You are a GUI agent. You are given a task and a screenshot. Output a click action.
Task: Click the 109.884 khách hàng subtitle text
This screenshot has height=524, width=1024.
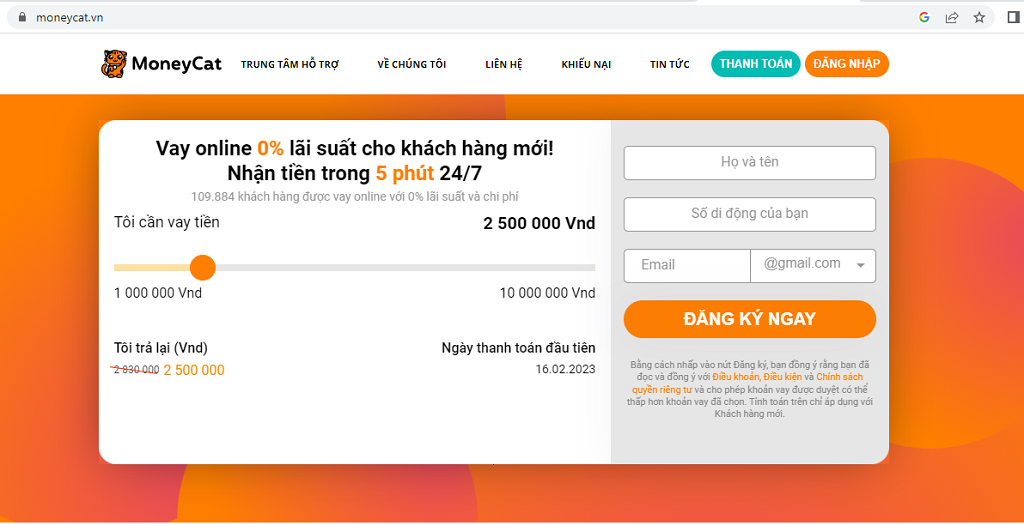tap(355, 196)
